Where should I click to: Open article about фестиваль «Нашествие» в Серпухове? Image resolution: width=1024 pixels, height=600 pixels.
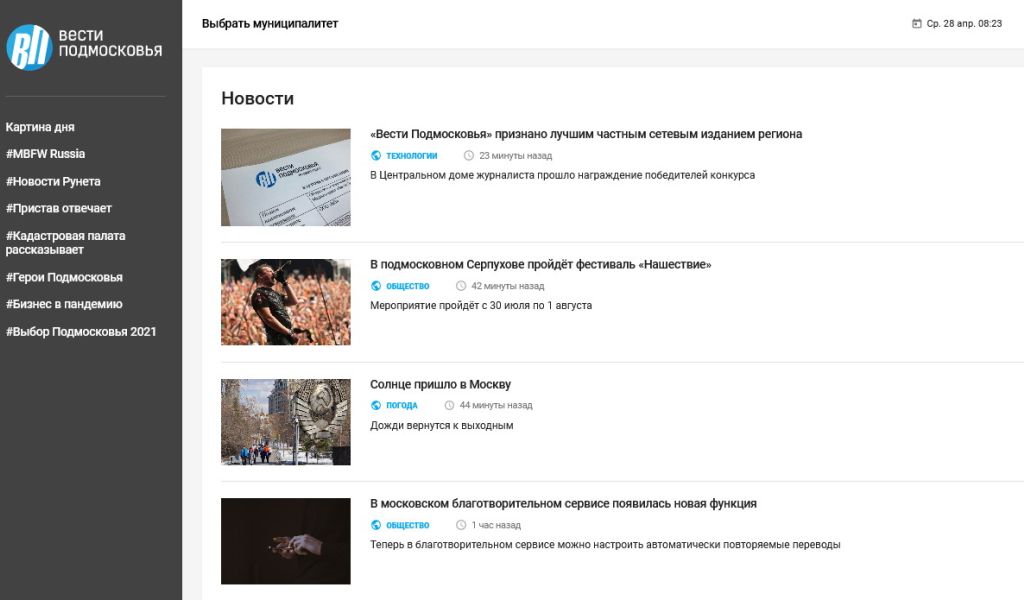click(x=541, y=264)
